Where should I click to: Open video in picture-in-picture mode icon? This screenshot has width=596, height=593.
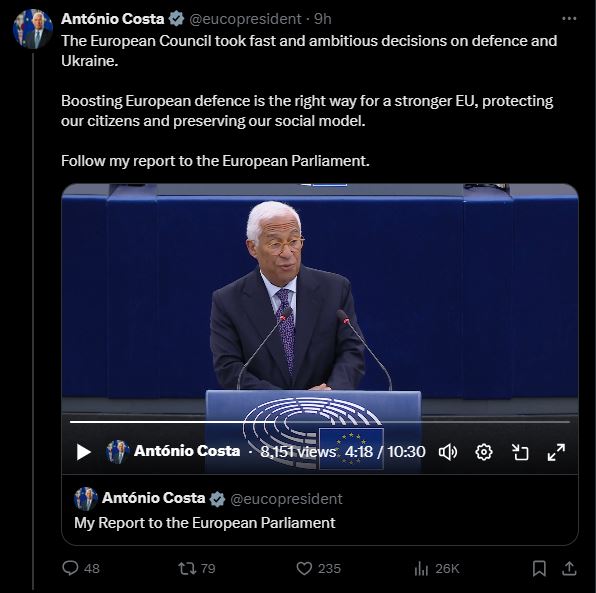520,452
